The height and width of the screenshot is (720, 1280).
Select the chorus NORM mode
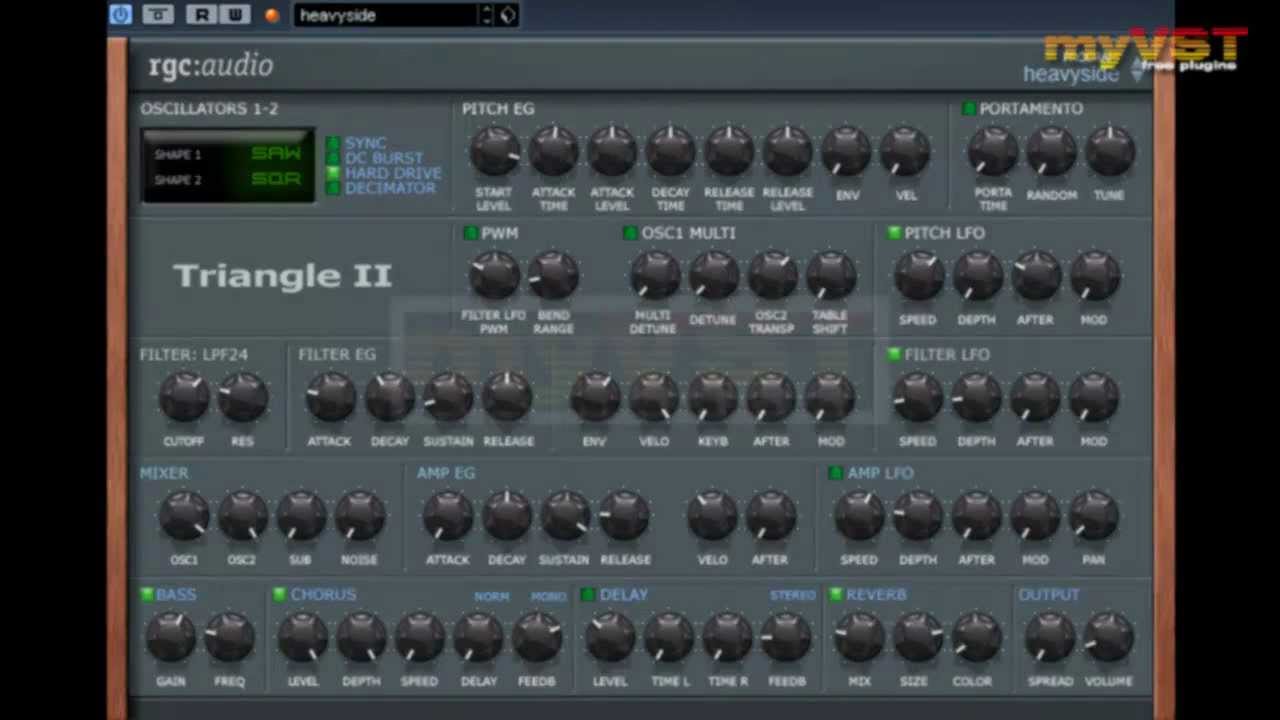click(491, 596)
